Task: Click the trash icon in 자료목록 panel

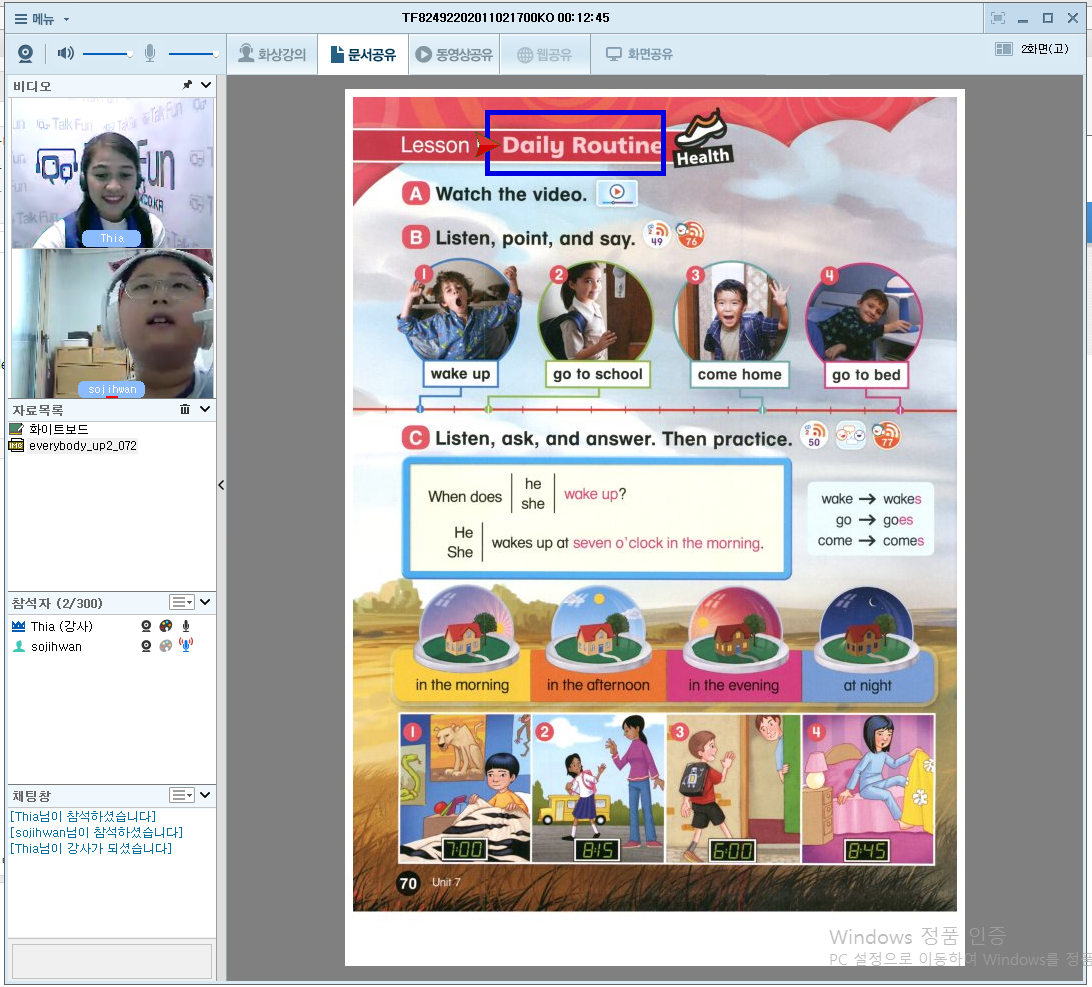Action: pos(185,409)
